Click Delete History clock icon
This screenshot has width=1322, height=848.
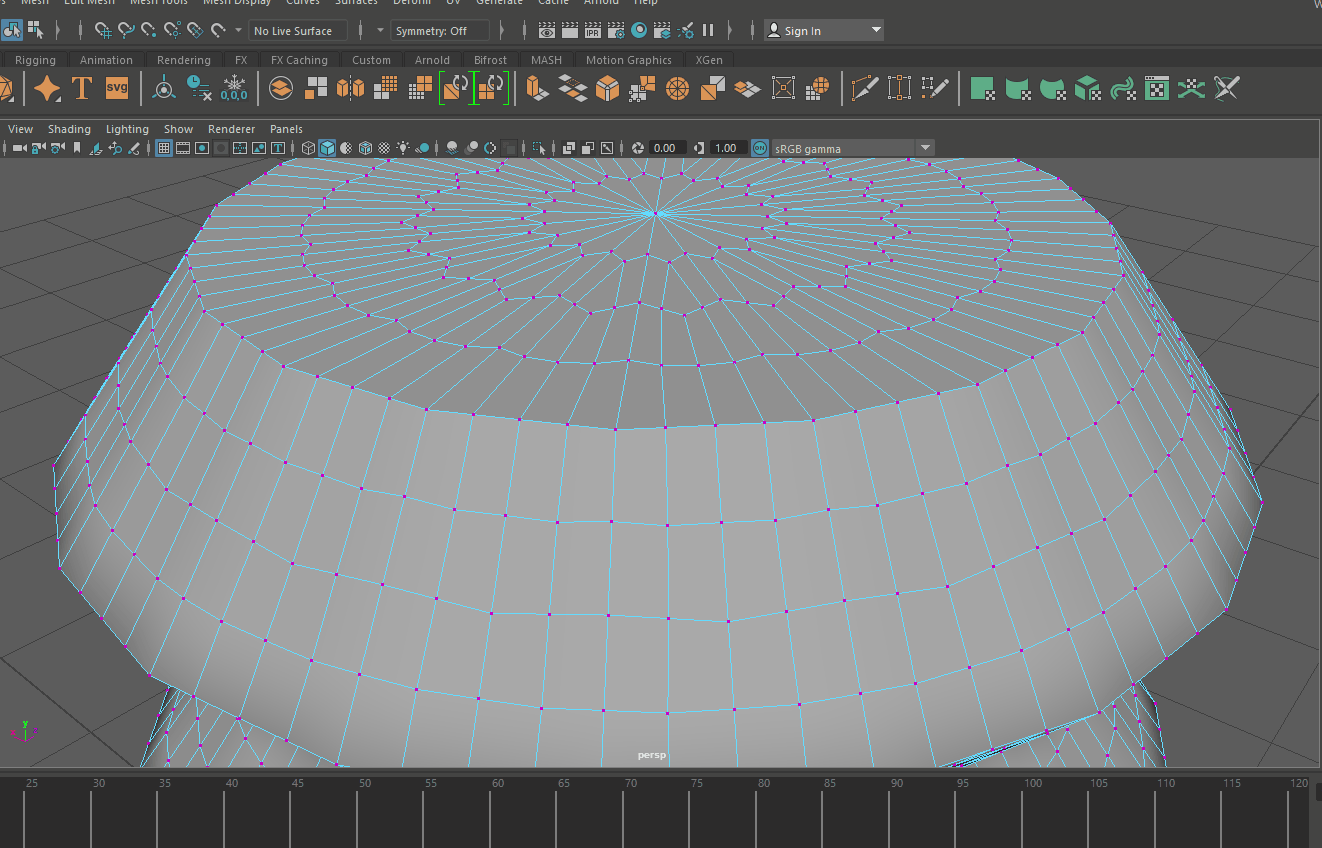click(199, 88)
